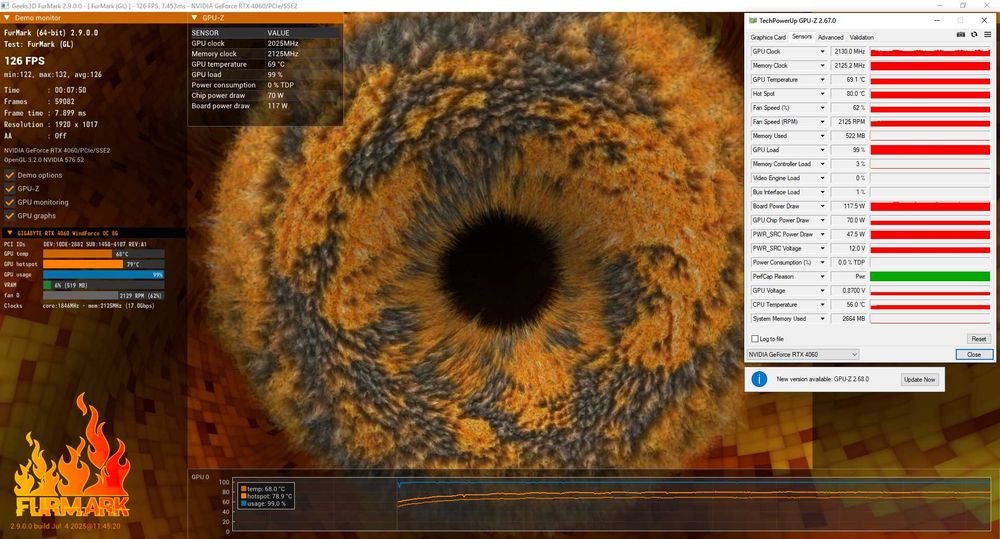Open the PerfCap Reason dropdown
Viewport: 1000px width, 539px height.
822,276
